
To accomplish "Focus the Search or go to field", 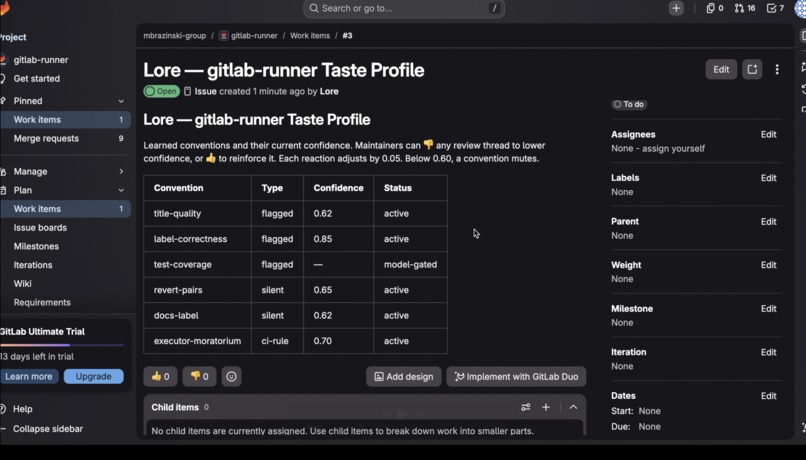I will point(404,8).
